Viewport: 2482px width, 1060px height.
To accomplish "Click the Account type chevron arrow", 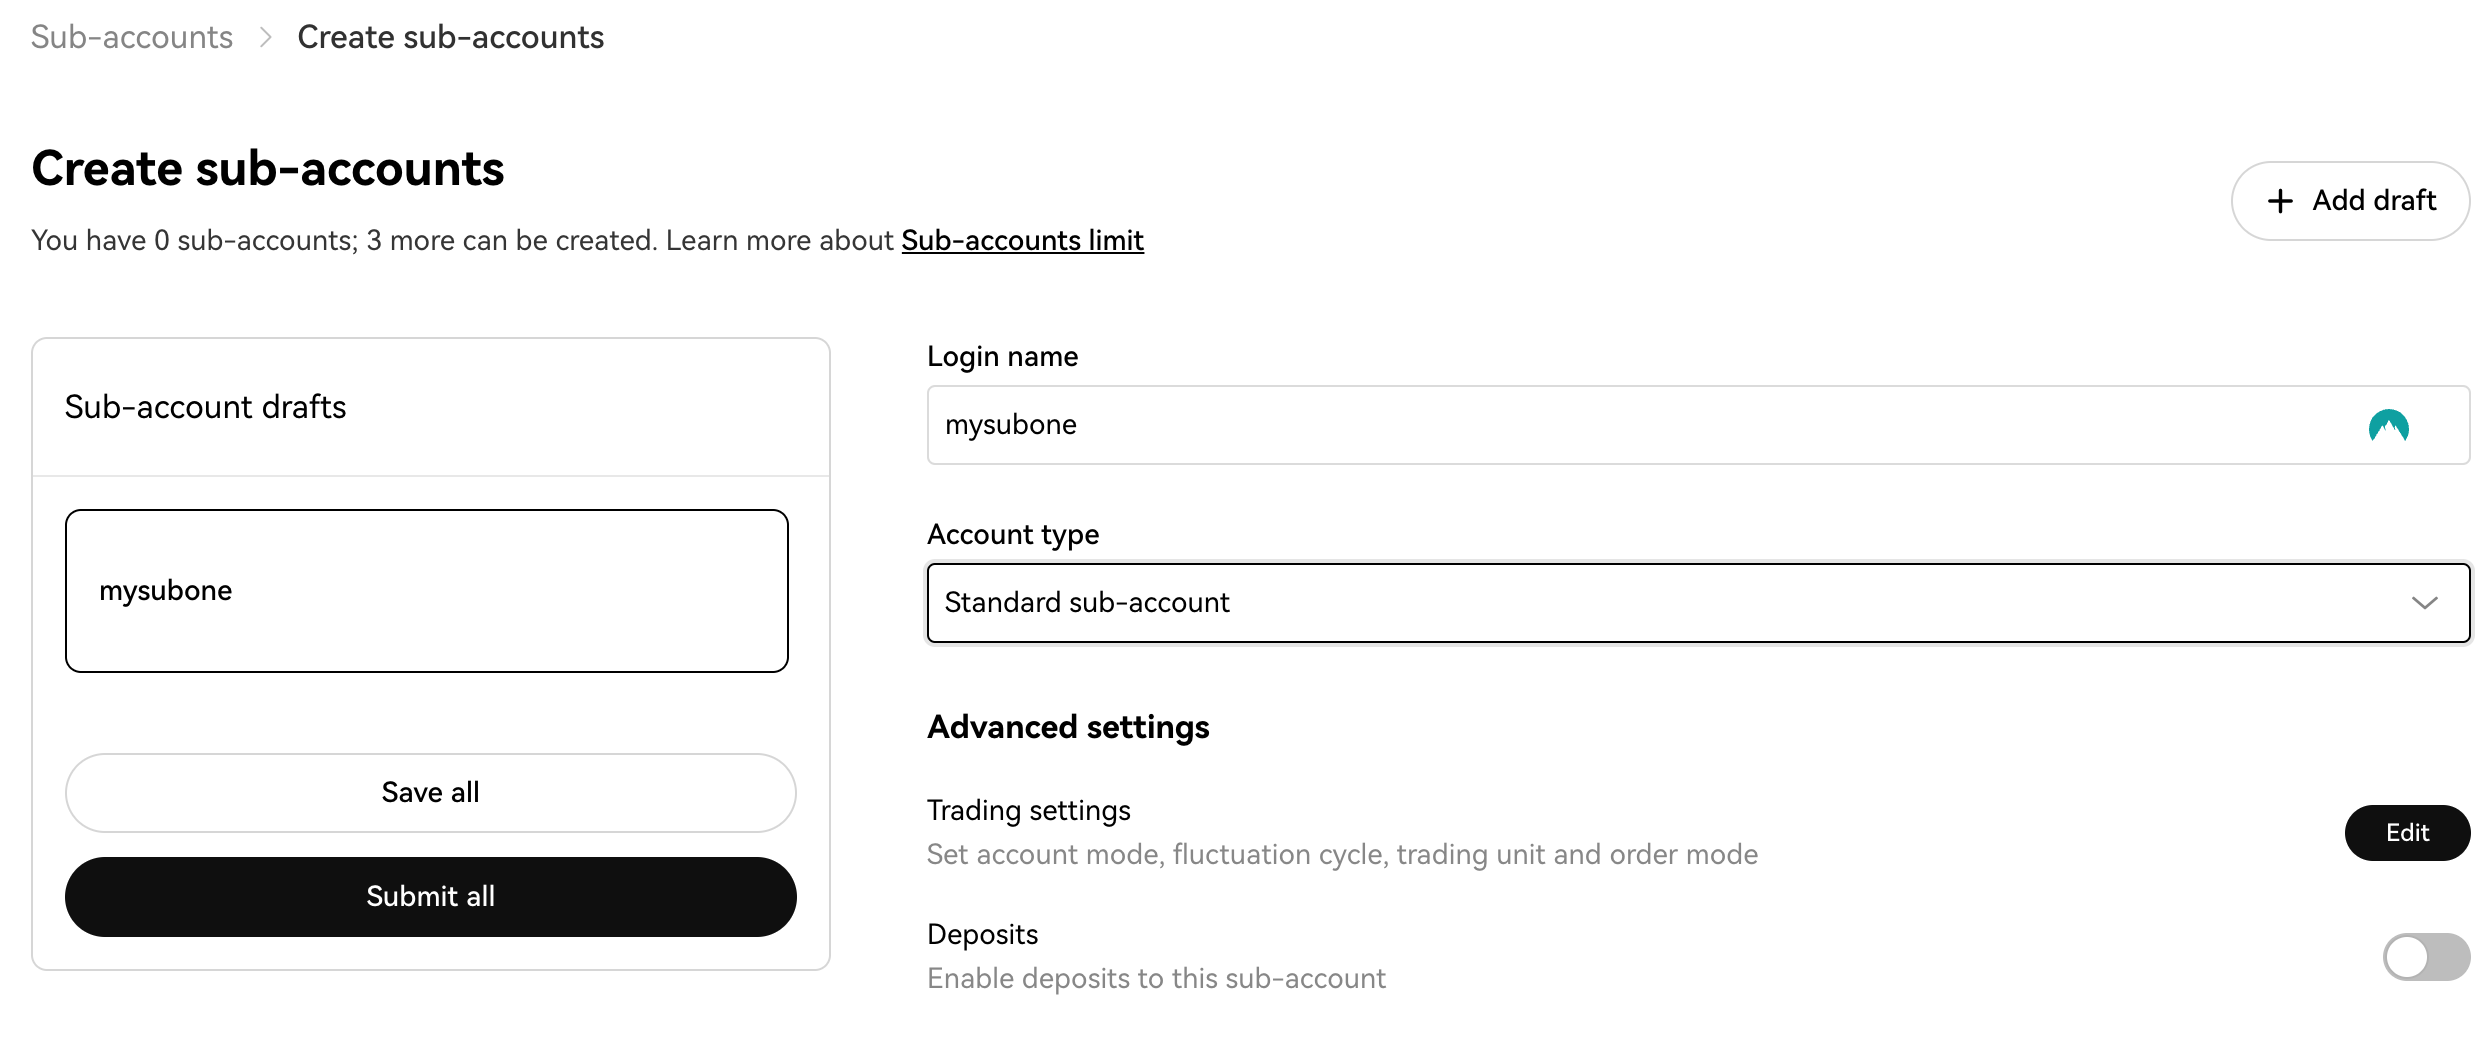I will click(2424, 603).
